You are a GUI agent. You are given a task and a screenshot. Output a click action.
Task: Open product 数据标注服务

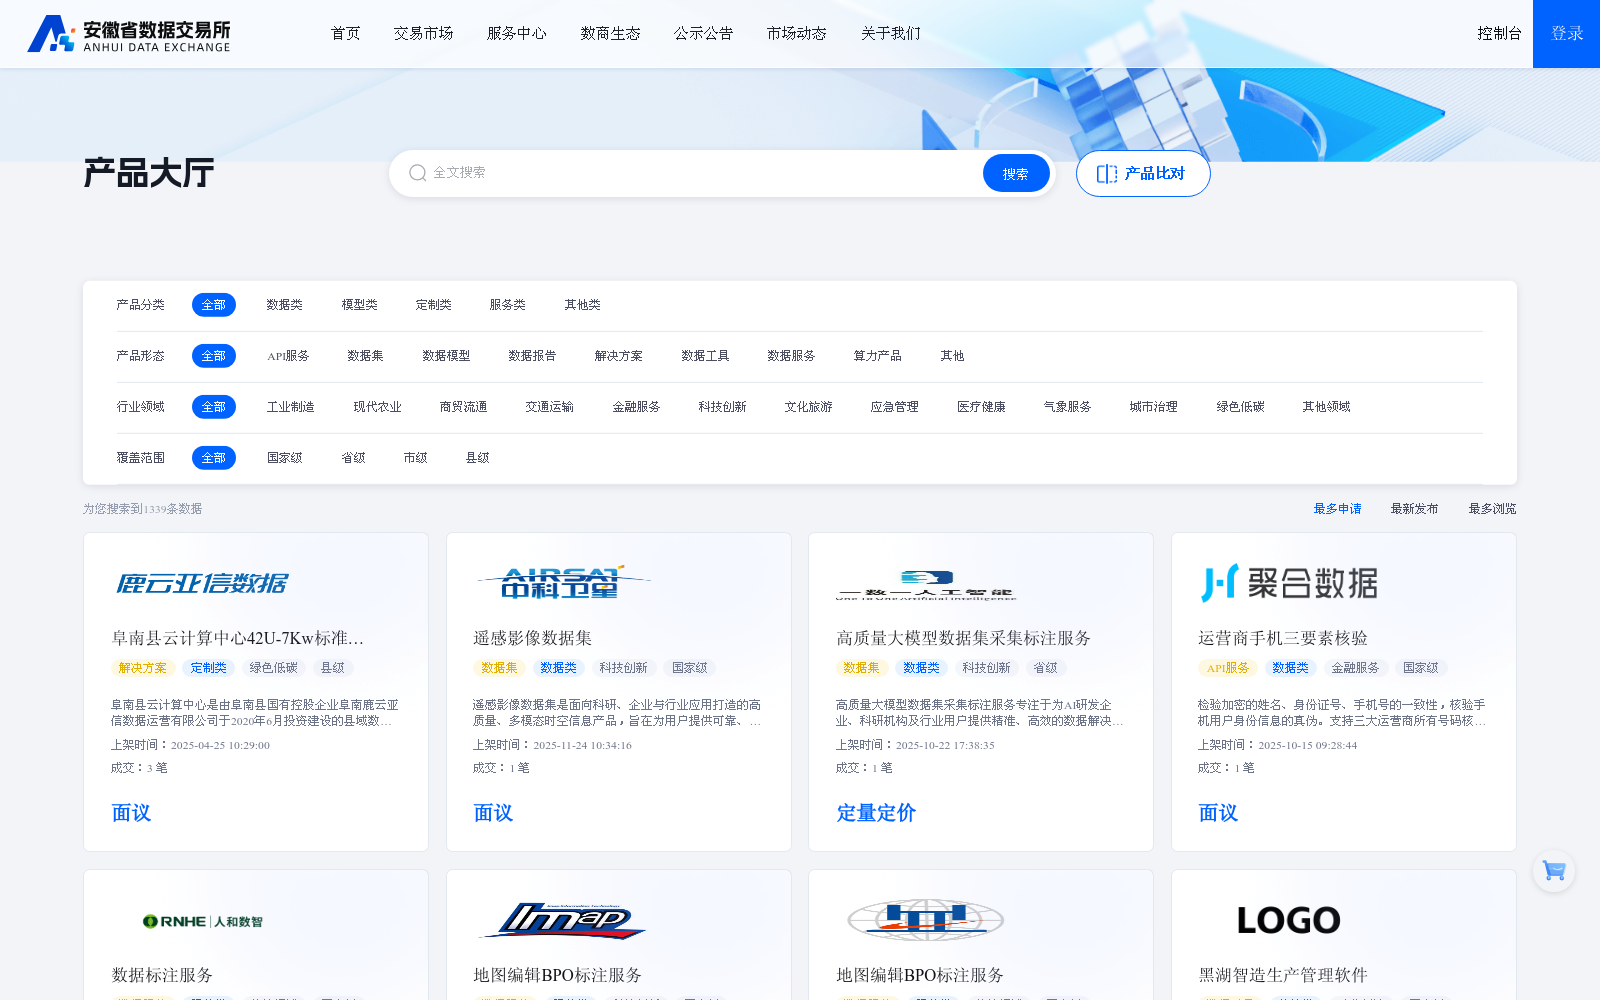[162, 975]
